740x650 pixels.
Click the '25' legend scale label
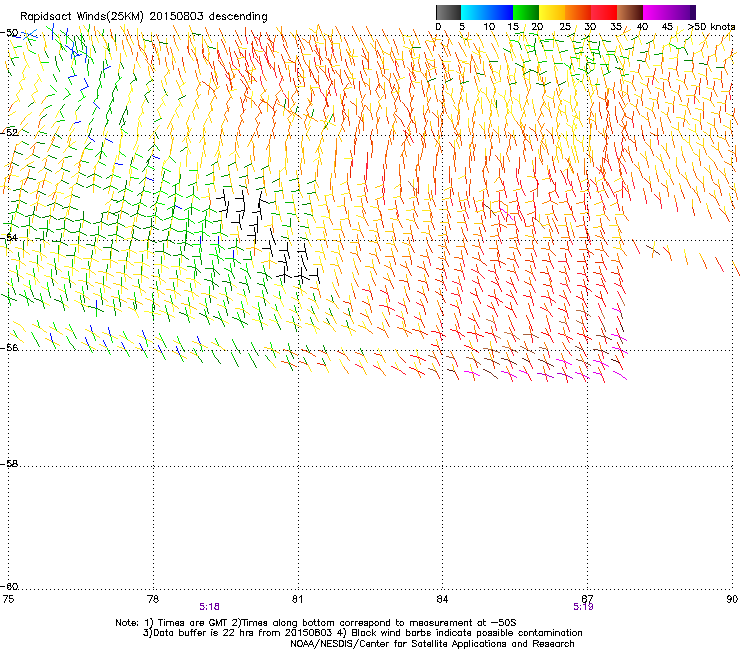(x=565, y=27)
